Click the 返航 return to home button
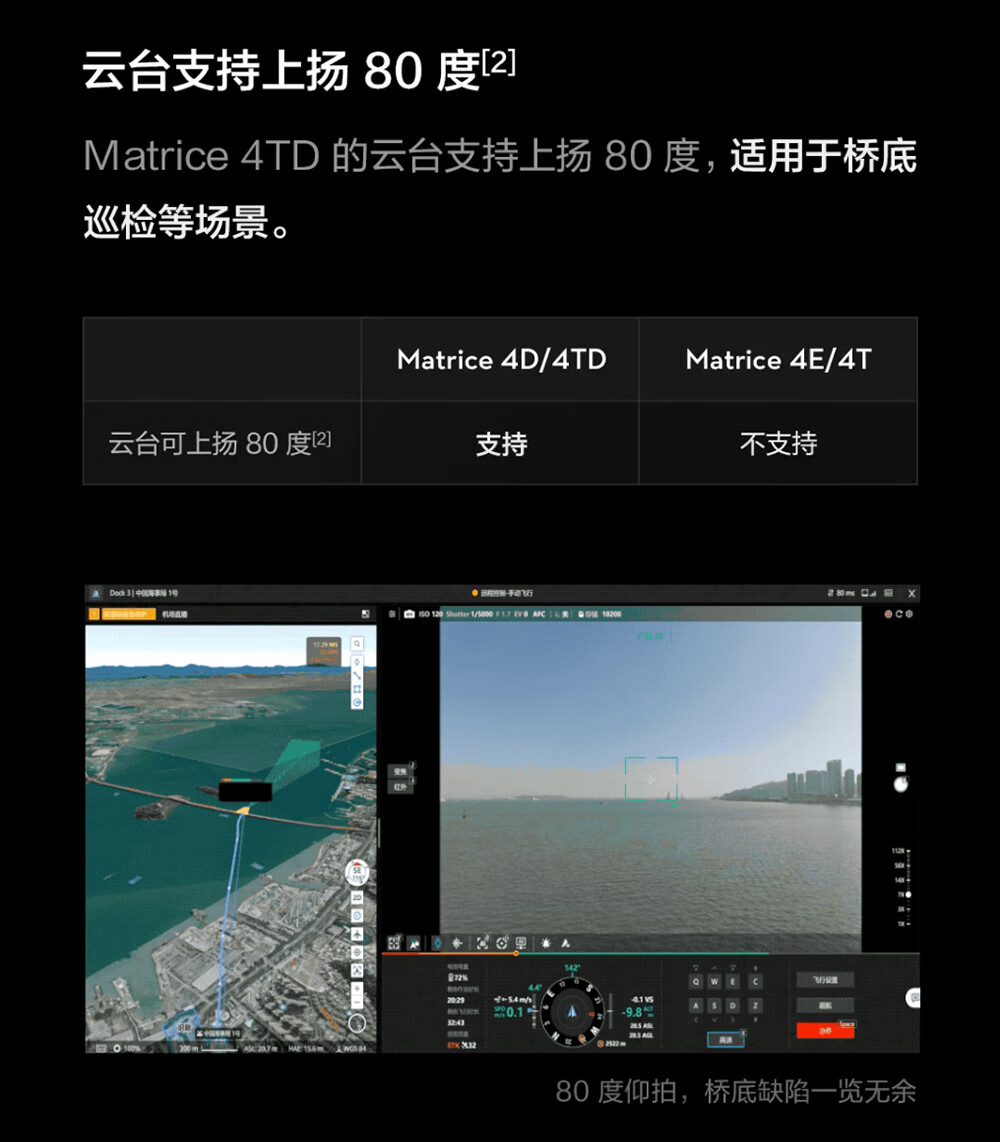 coord(825,1005)
